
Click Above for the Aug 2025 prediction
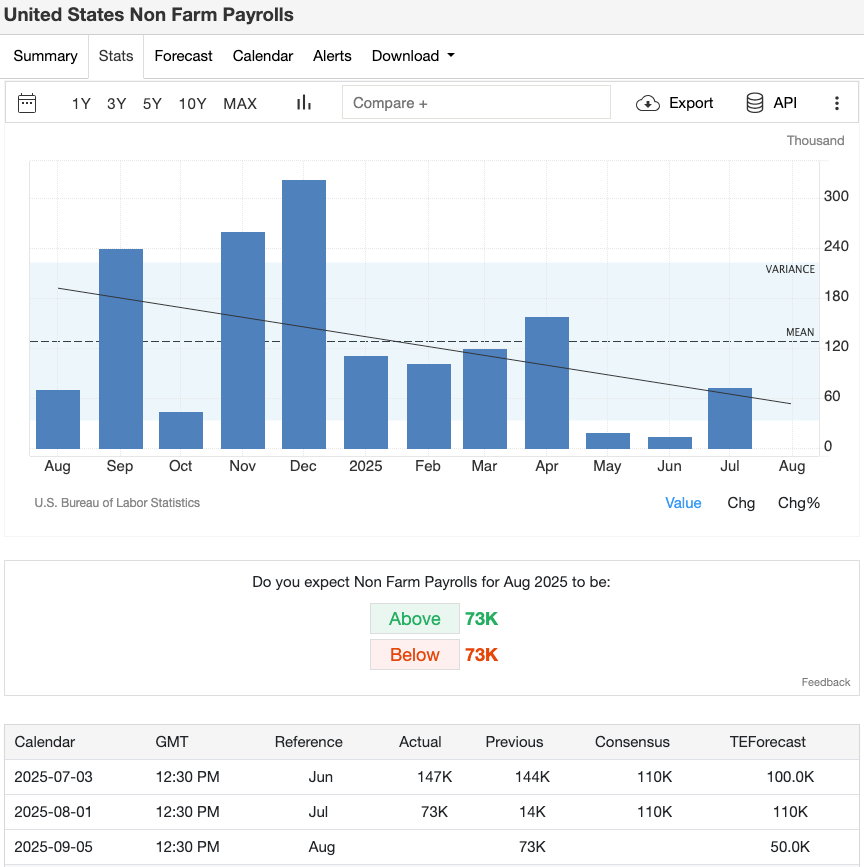coord(414,618)
